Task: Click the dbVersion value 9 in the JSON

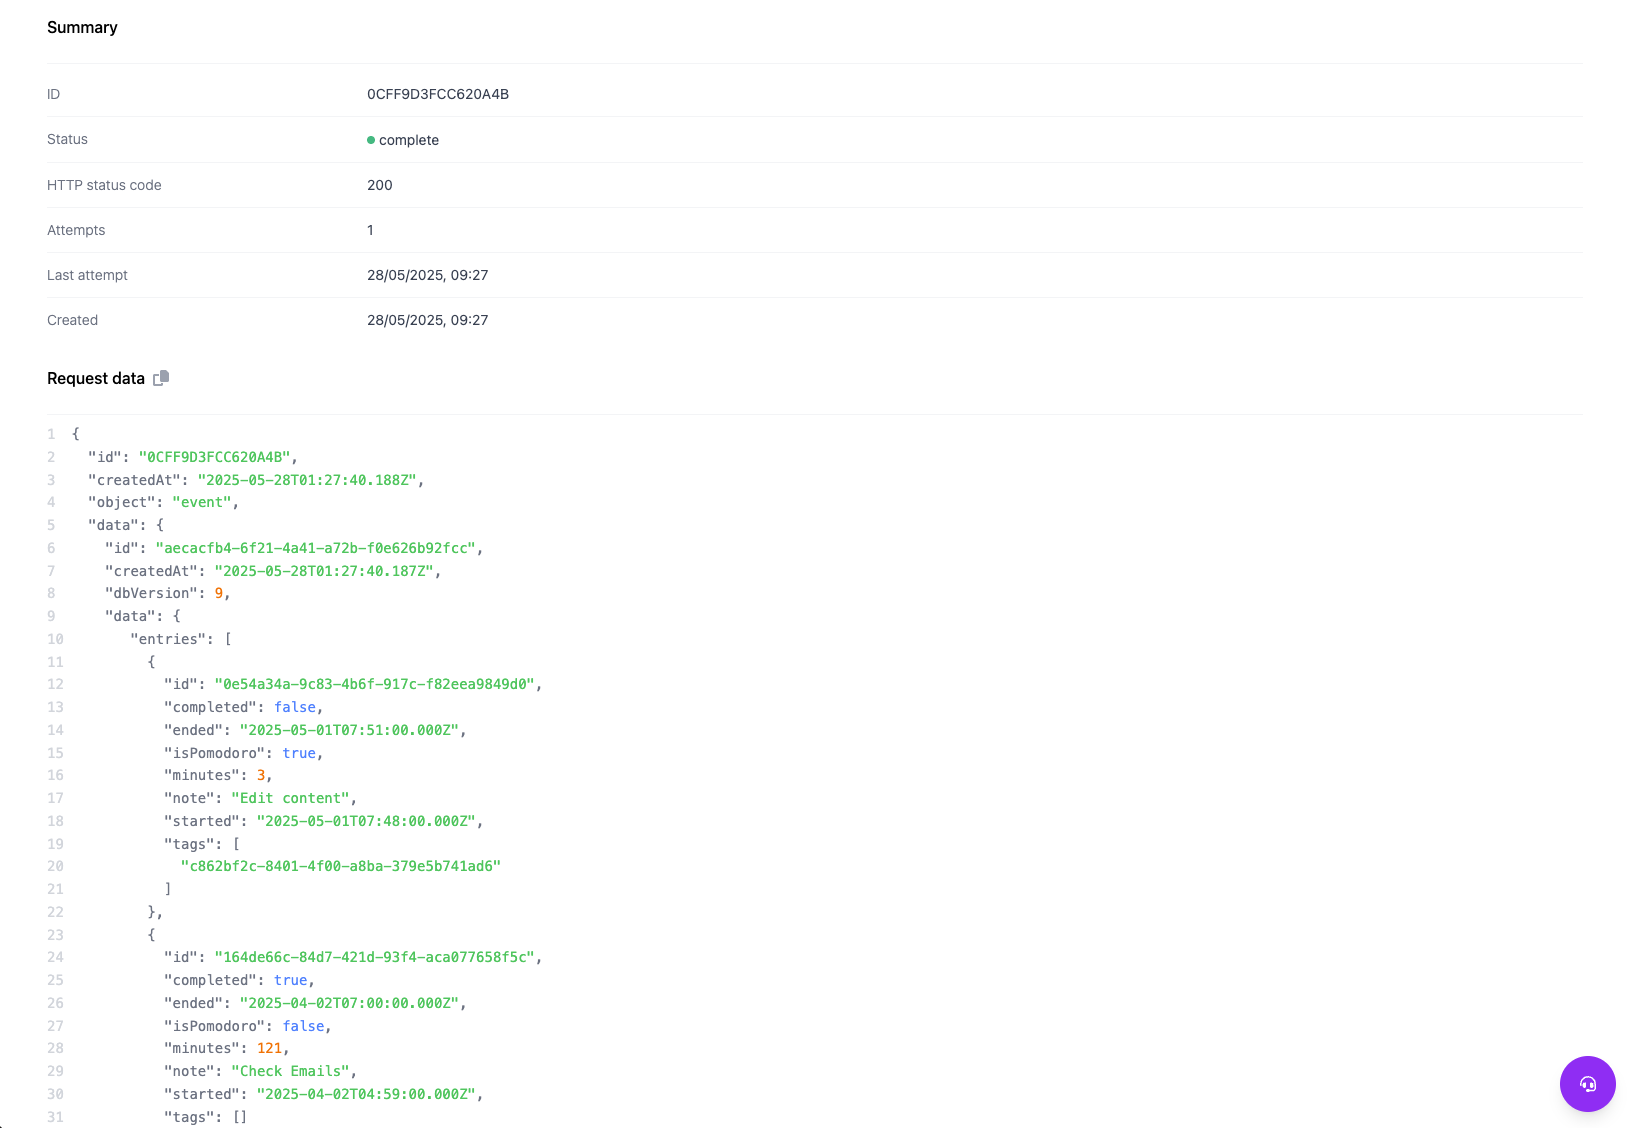Action: (219, 593)
